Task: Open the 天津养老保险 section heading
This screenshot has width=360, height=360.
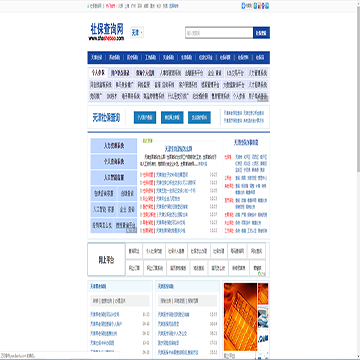Action: 98,286
